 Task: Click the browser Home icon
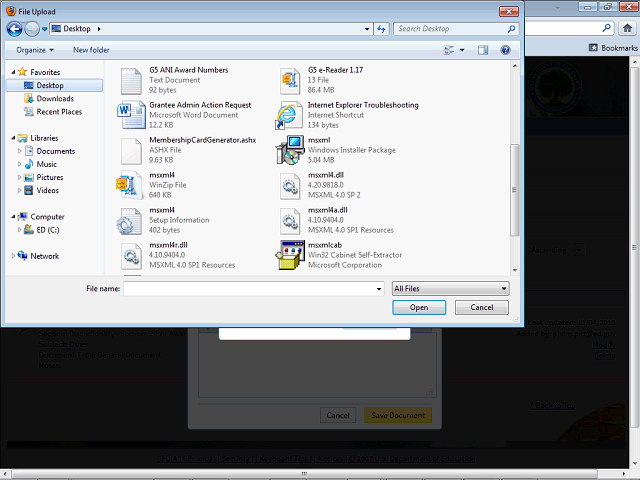pyautogui.click(x=627, y=28)
